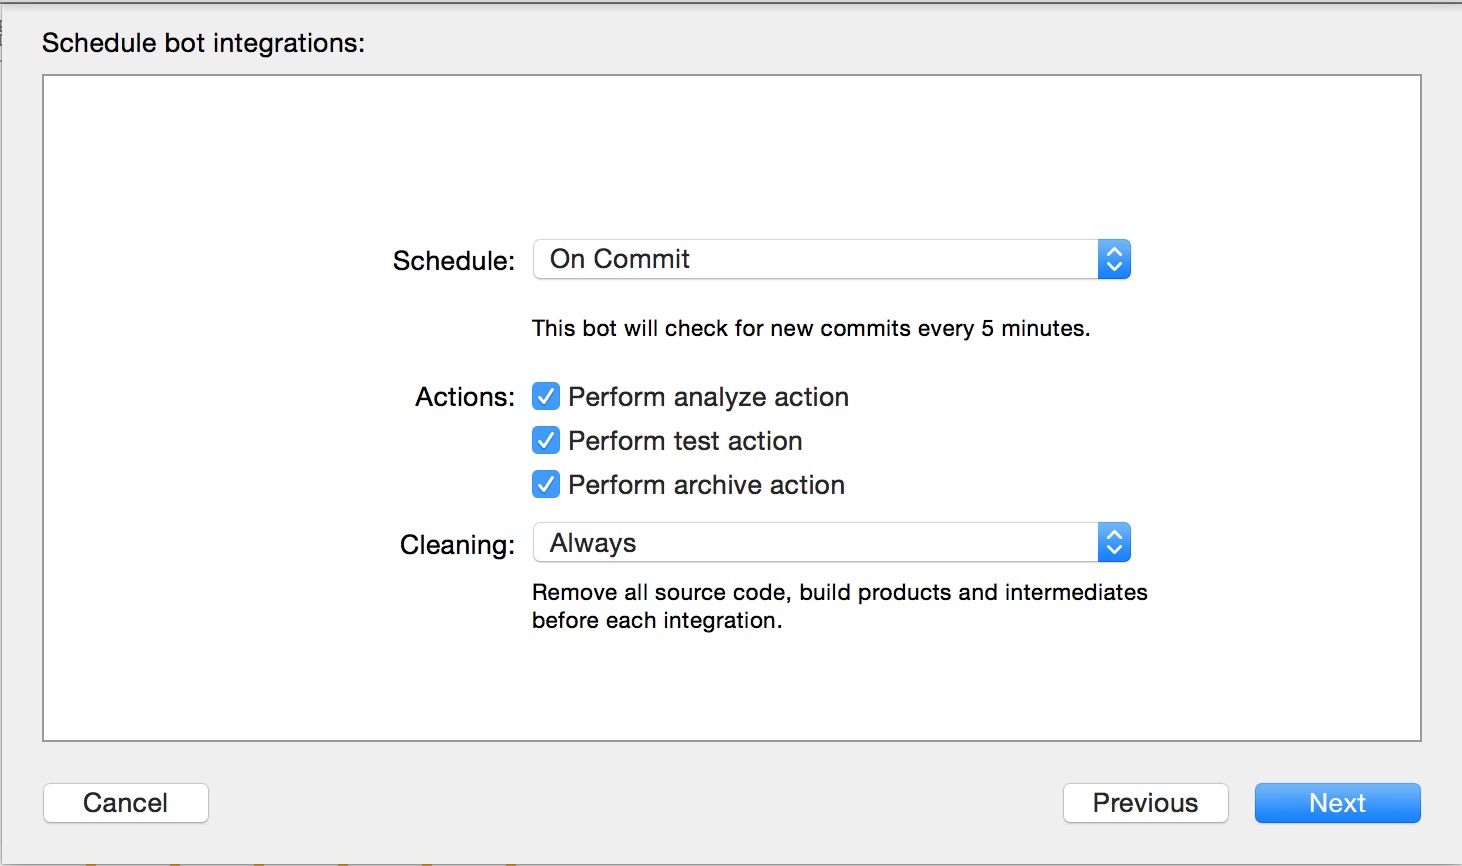Screen dimensions: 1462x866
Task: Uncheck the Perform test action checkbox
Action: point(546,440)
